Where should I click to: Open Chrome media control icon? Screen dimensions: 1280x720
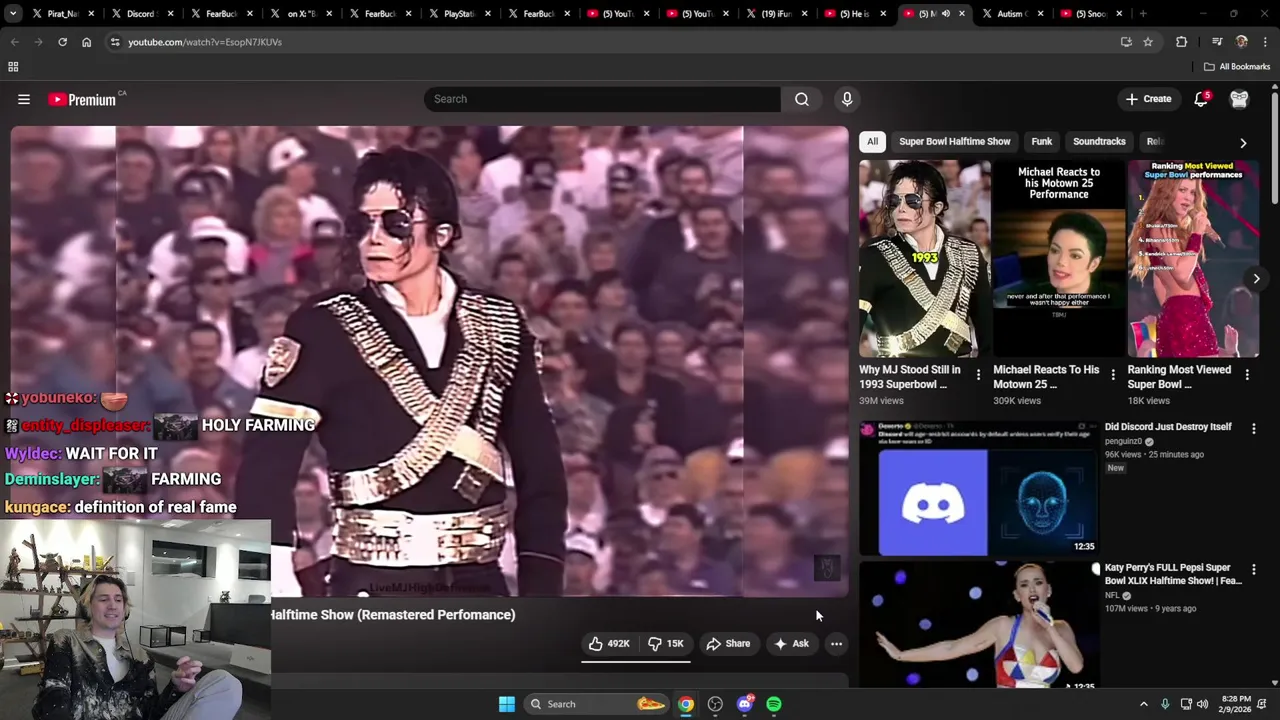(x=1217, y=42)
